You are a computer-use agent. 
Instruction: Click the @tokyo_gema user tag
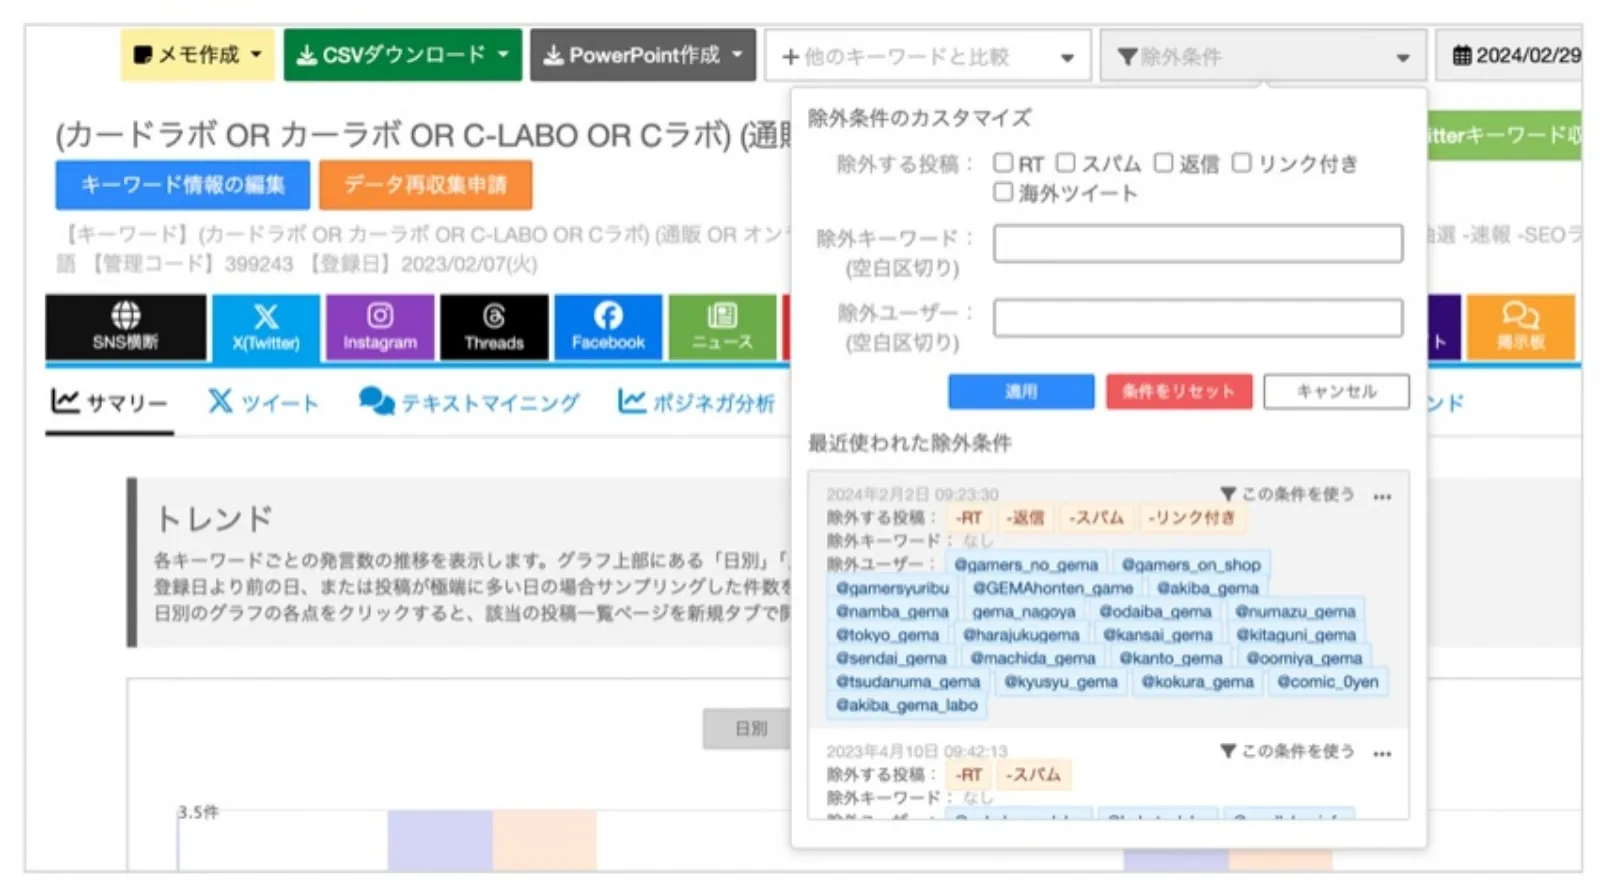point(887,635)
